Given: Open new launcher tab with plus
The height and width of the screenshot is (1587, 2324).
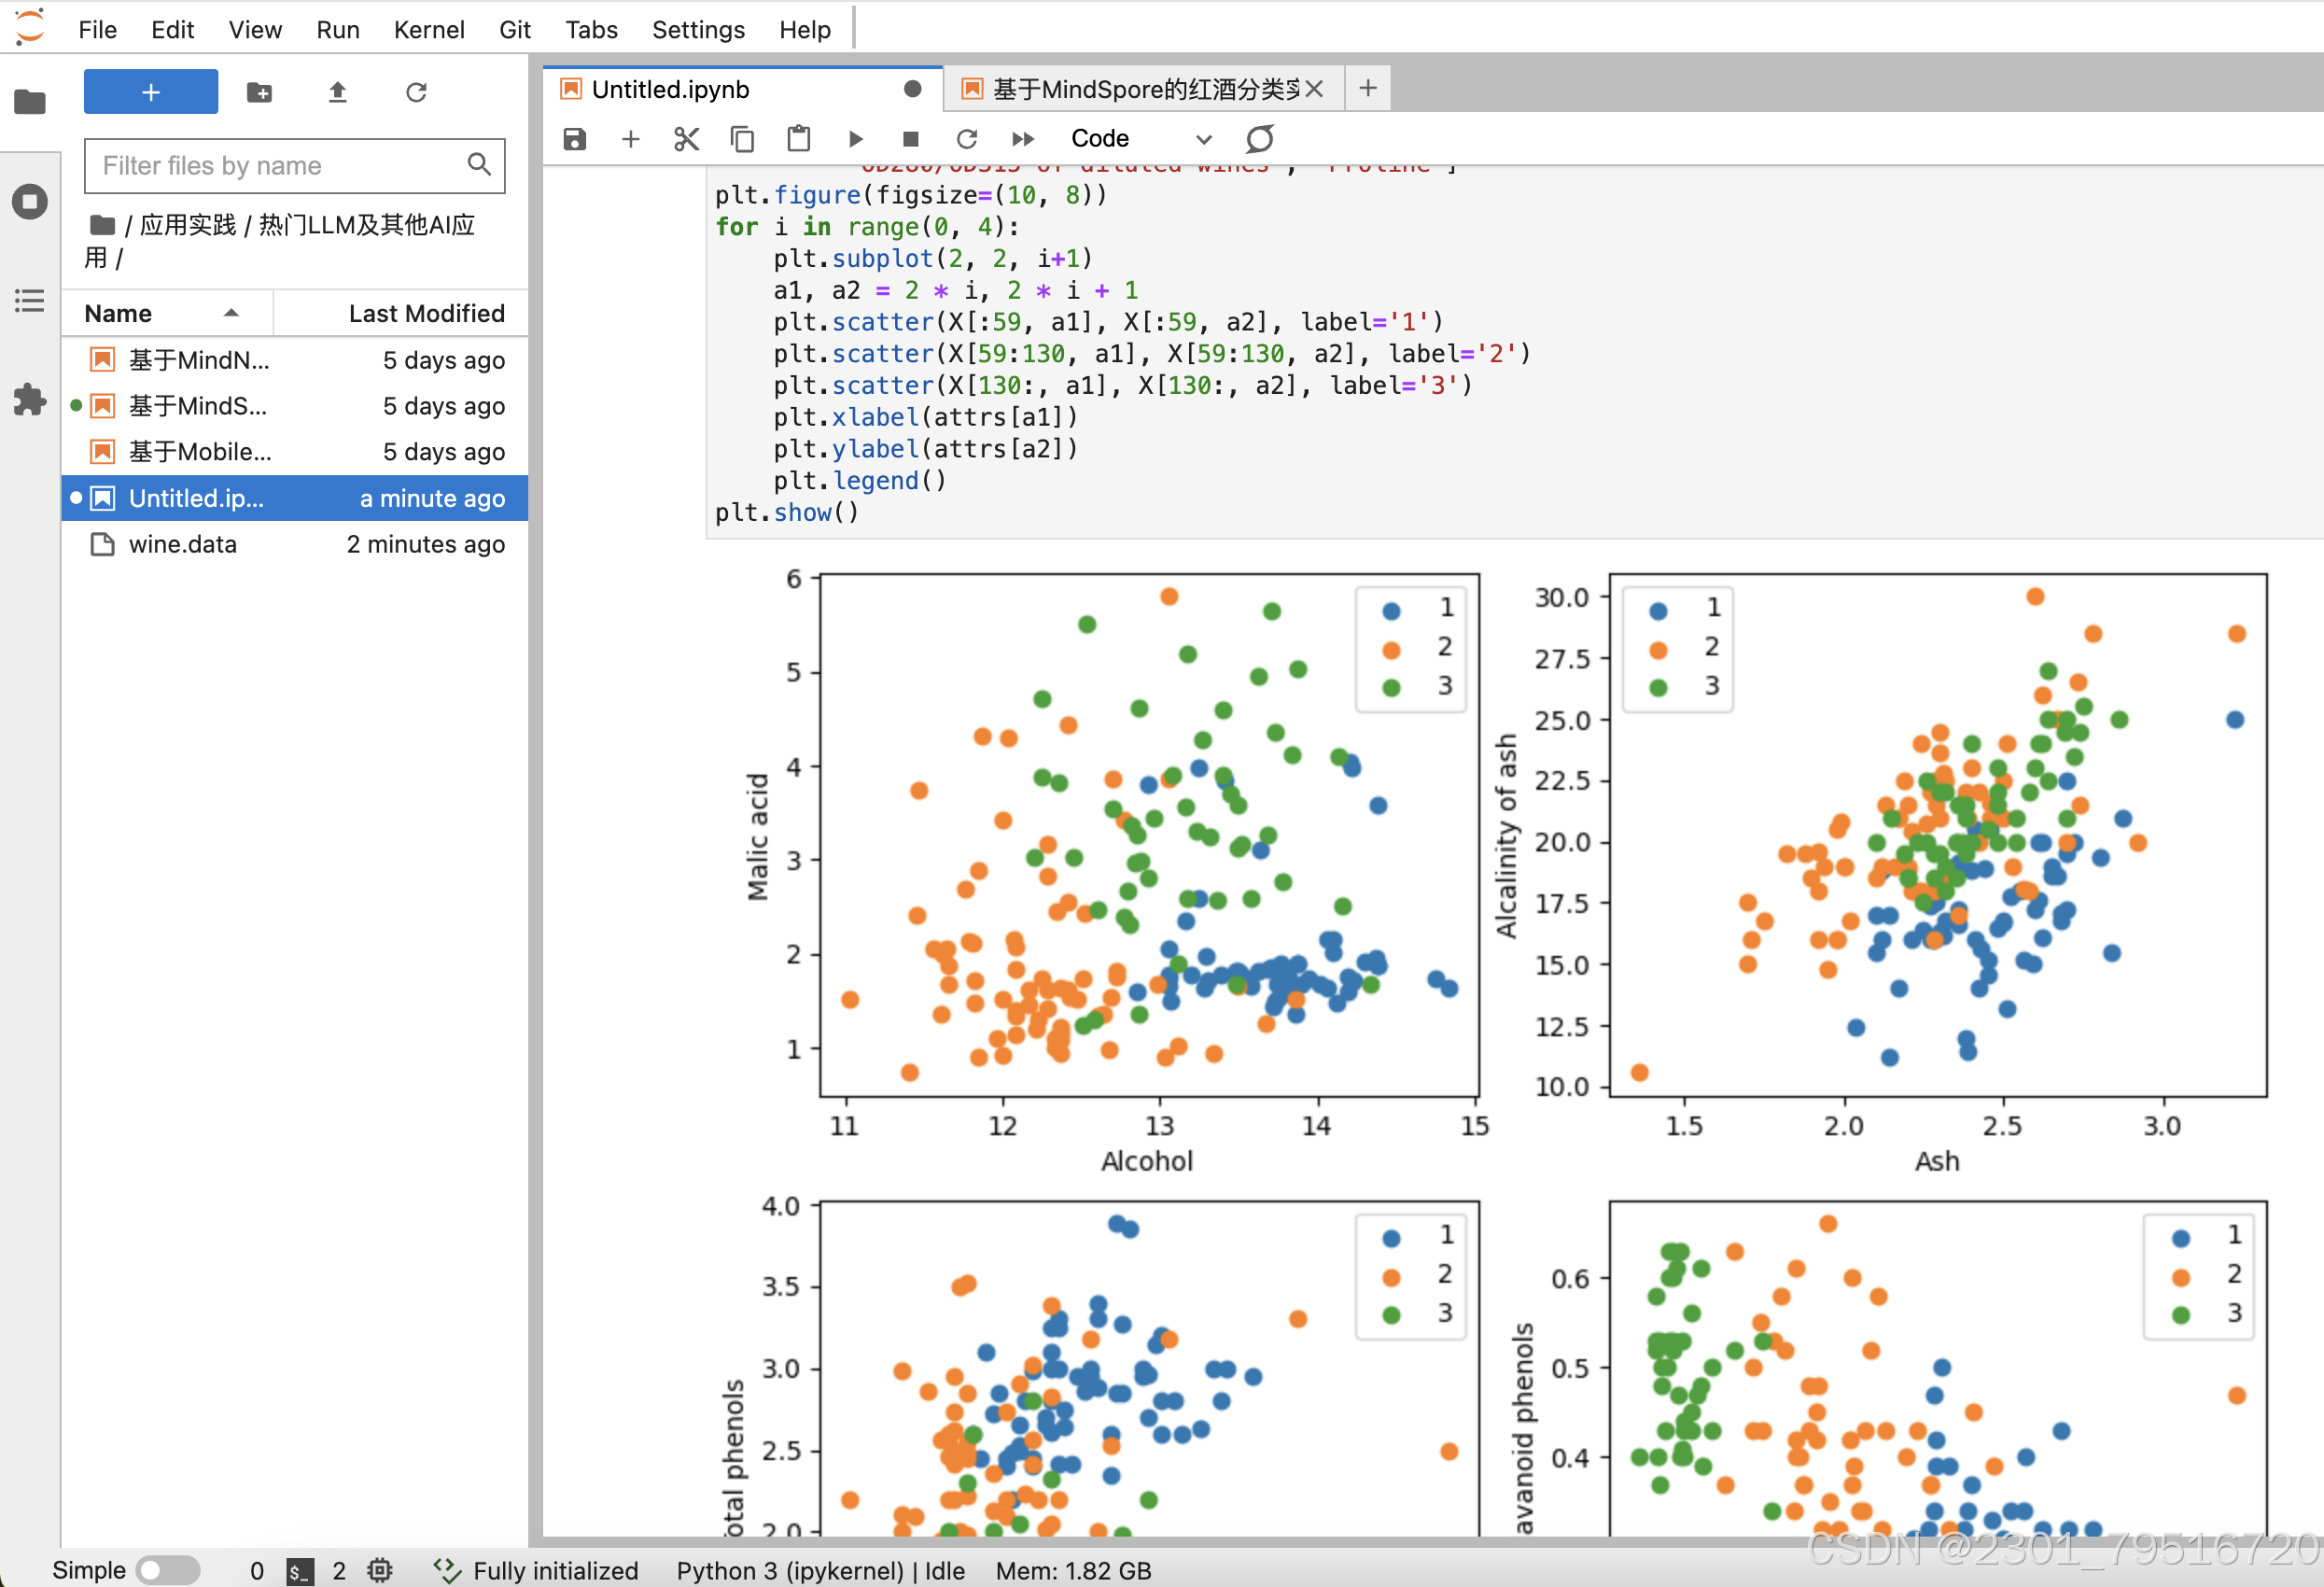Looking at the screenshot, I should pos(1368,89).
